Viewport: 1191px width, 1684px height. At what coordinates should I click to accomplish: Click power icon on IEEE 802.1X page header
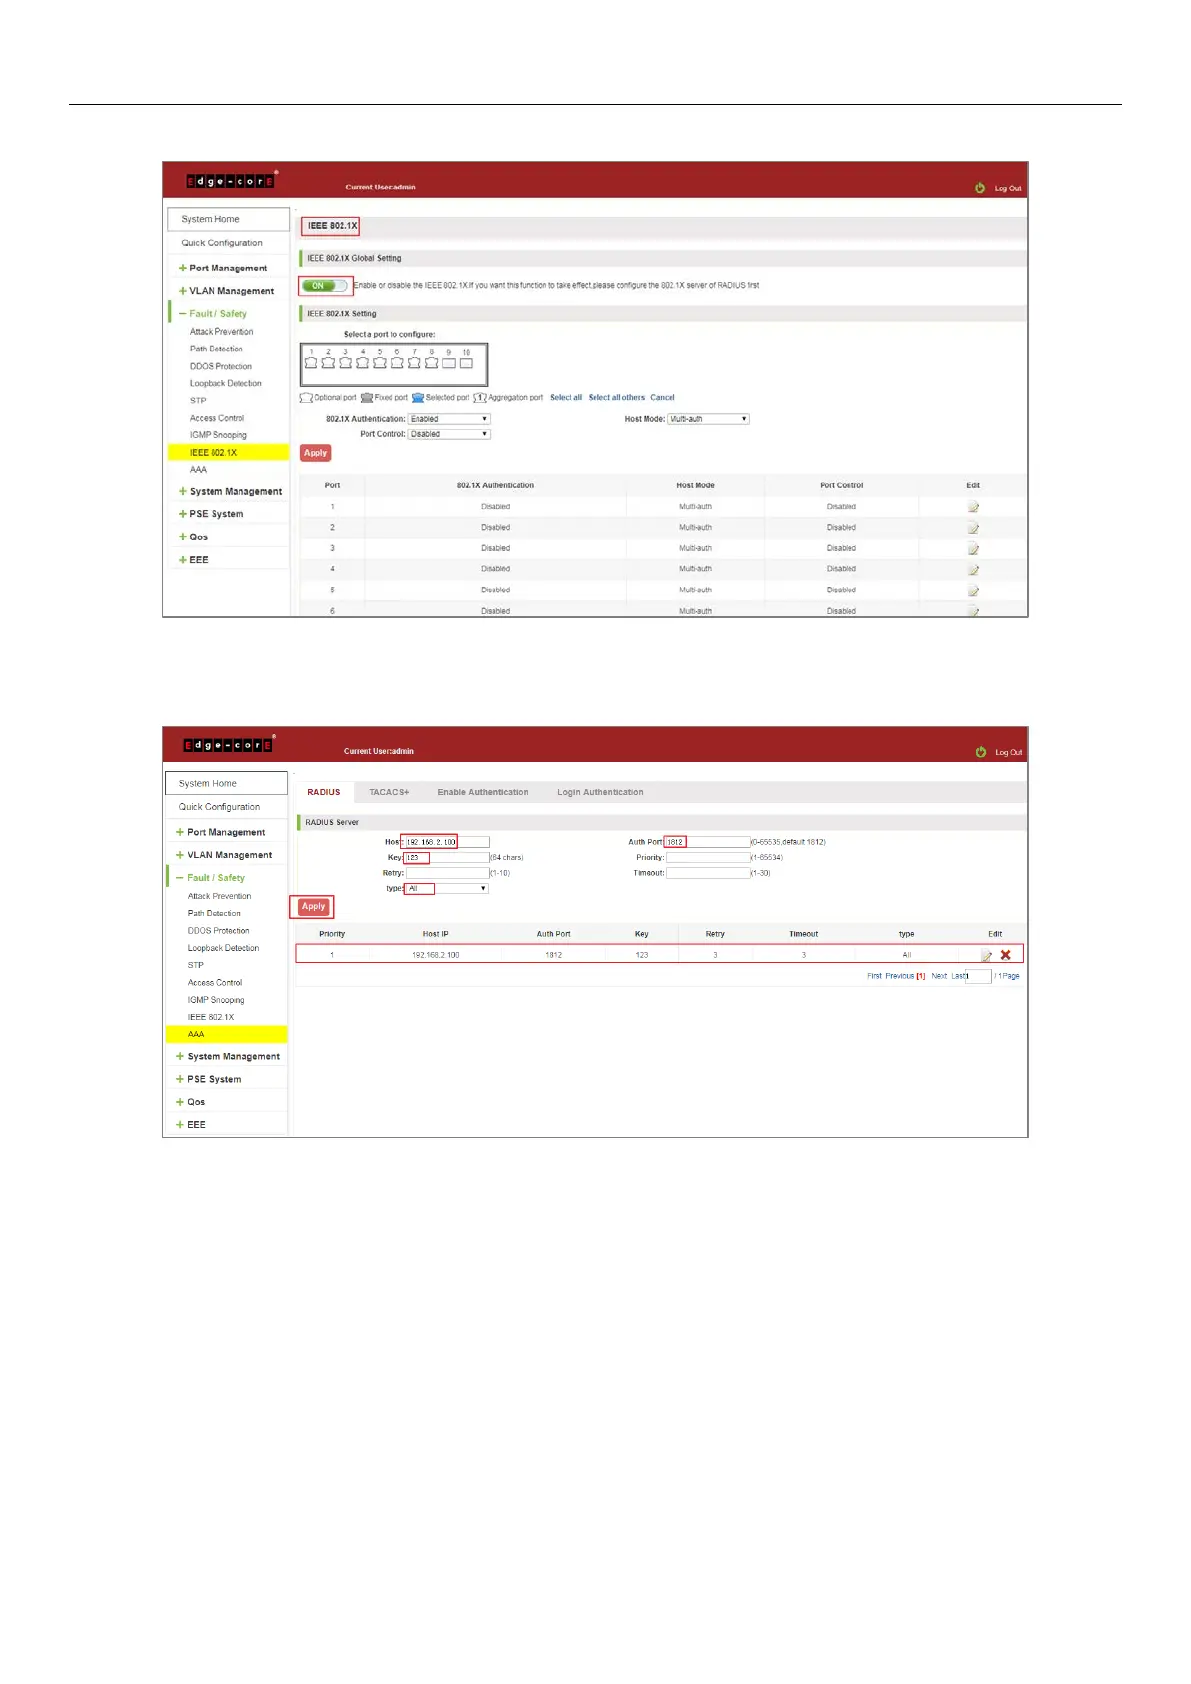(980, 188)
